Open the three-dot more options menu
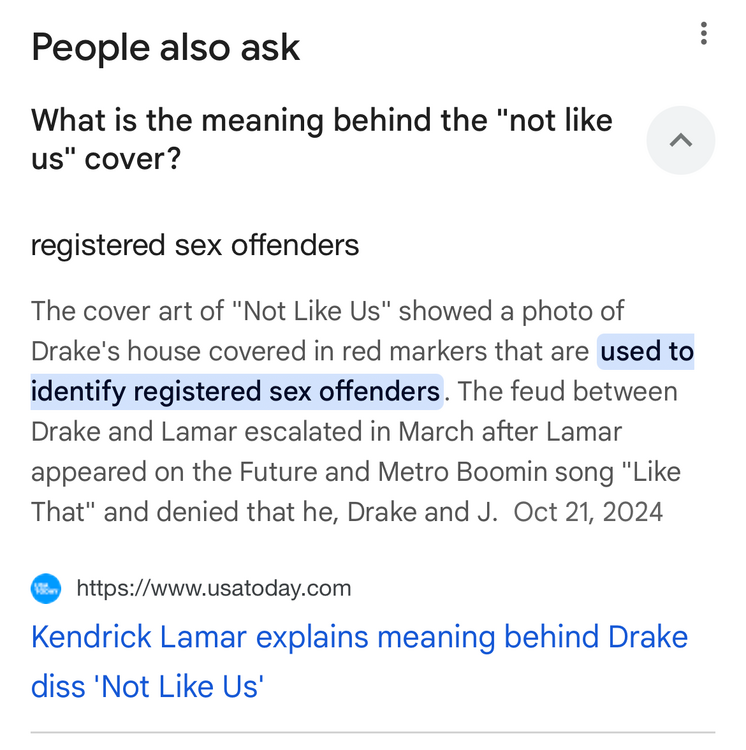This screenshot has width=746, height=750. [704, 34]
